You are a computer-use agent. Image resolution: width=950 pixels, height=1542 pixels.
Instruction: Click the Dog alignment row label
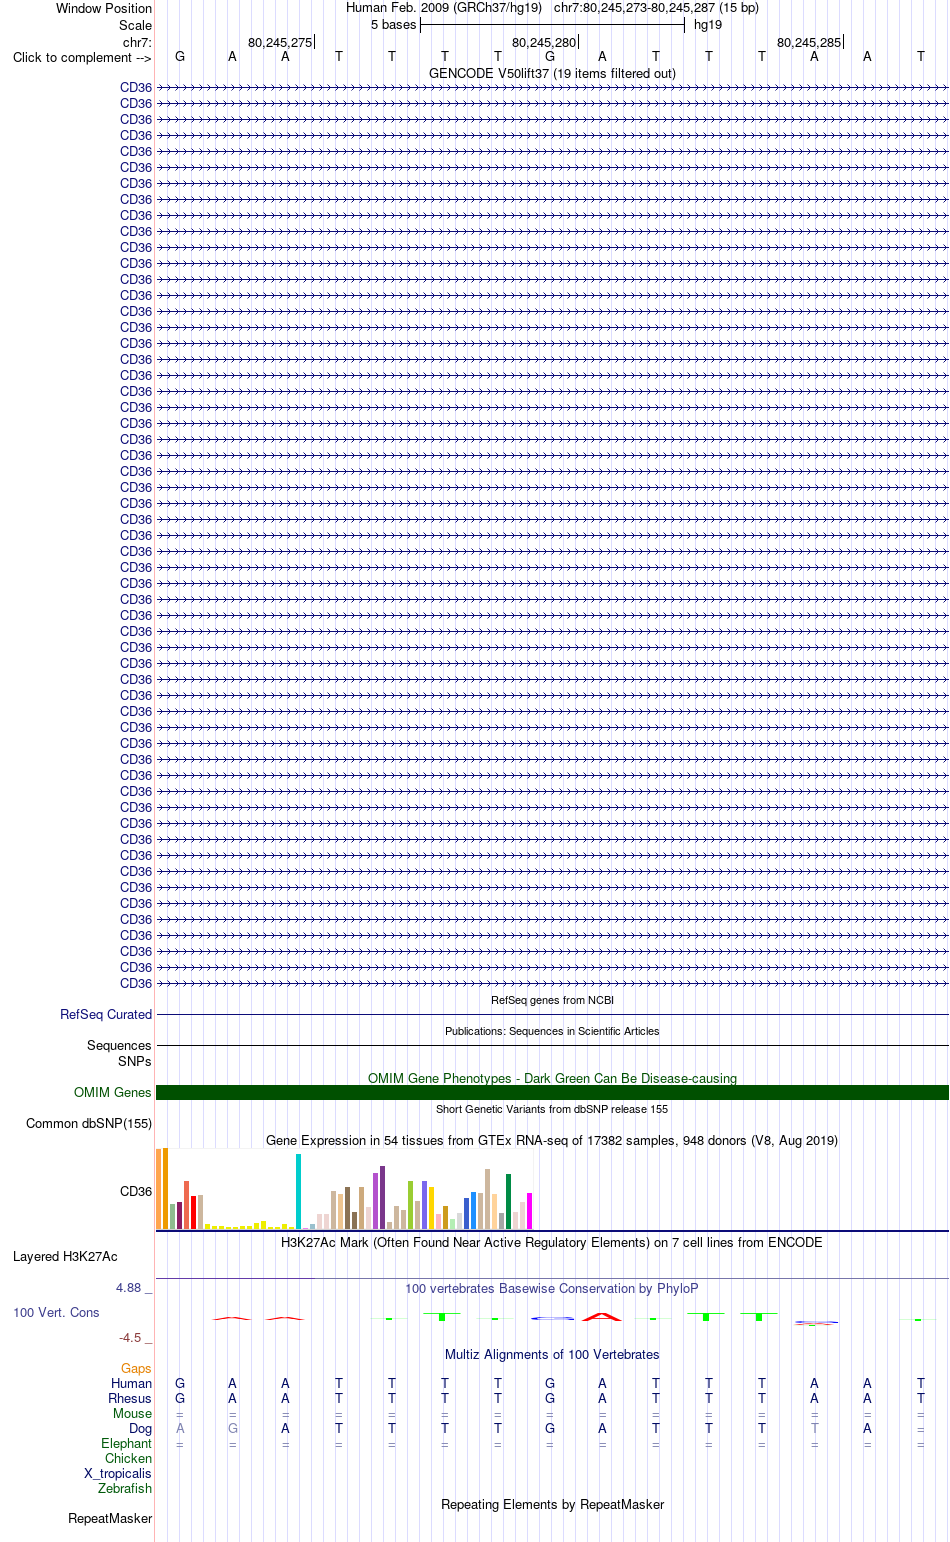(x=140, y=1428)
